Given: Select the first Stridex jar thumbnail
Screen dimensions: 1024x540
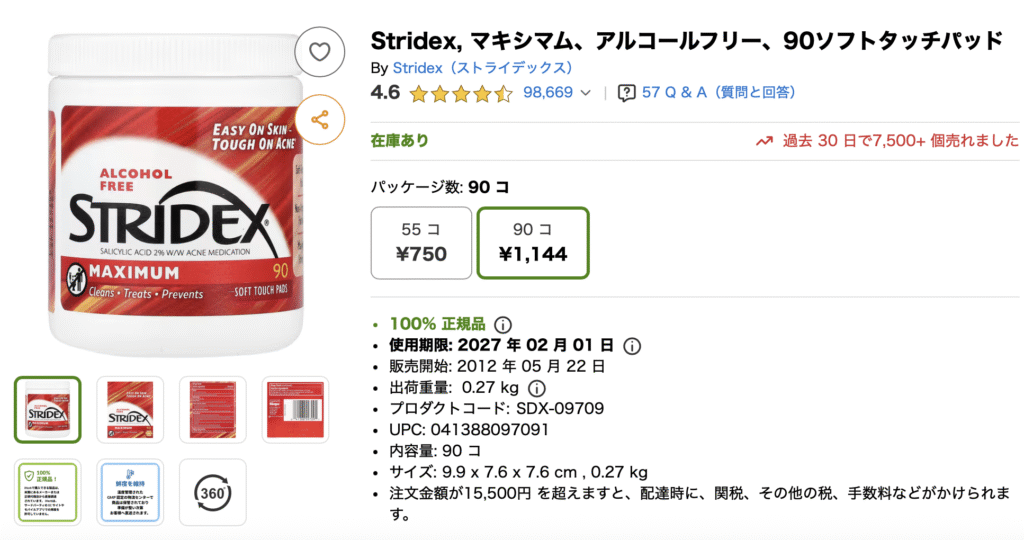Looking at the screenshot, I should (x=47, y=409).
